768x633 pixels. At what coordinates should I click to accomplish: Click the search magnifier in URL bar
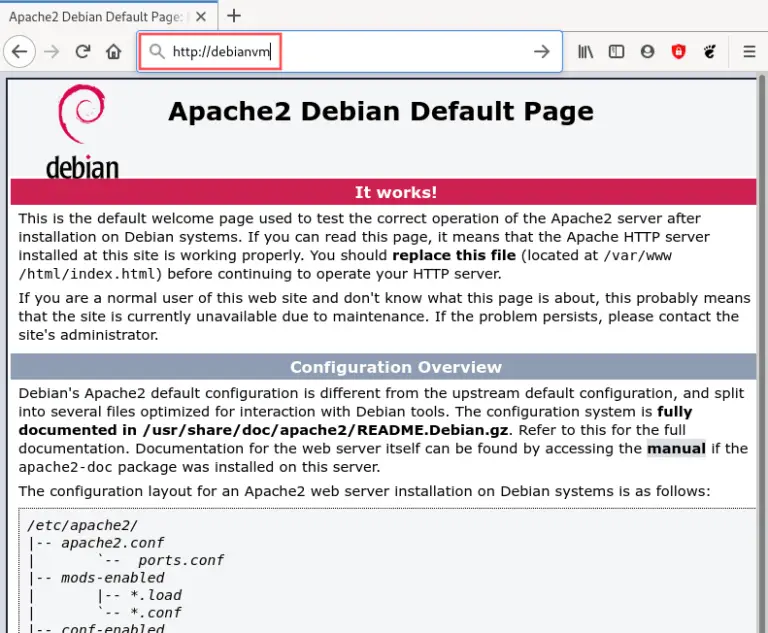tap(156, 52)
